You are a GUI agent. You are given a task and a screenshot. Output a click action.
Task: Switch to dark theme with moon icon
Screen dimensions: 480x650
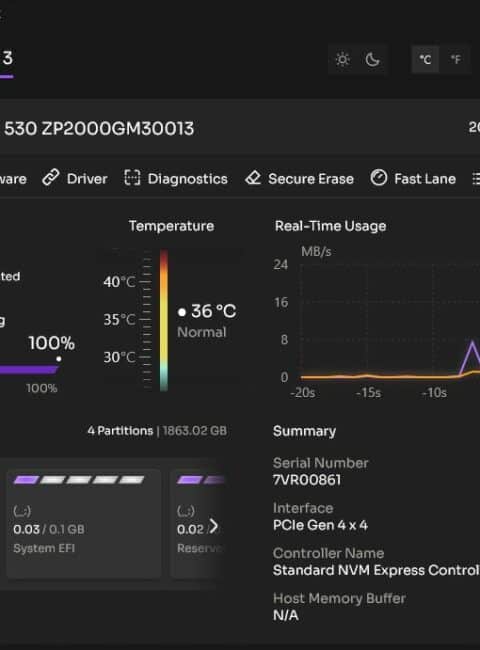(x=372, y=60)
